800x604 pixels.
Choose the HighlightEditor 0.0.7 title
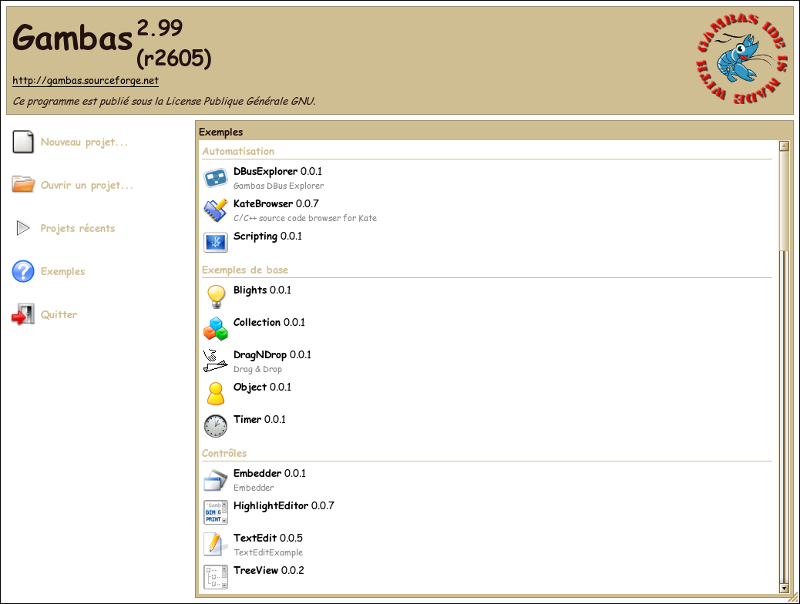(x=284, y=506)
